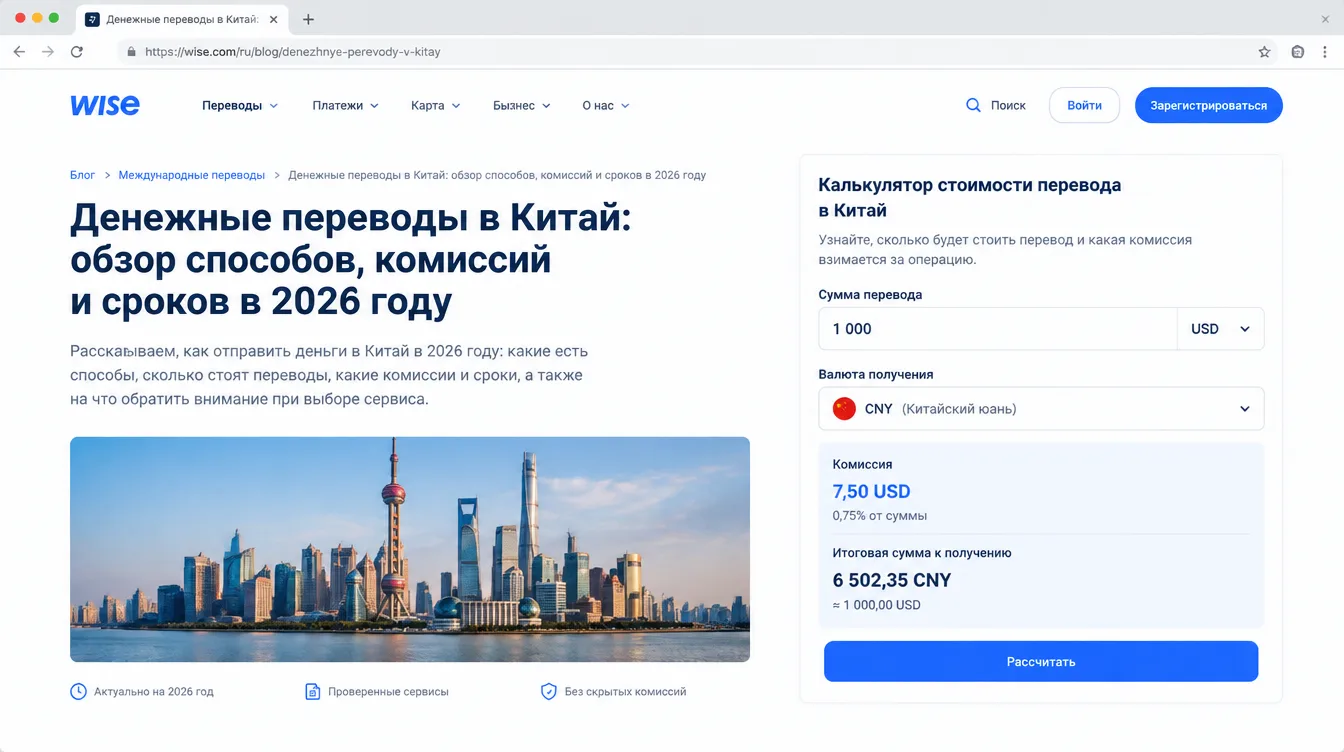Click the document icon near 'Проверенные сервисы'
This screenshot has width=1344, height=752.
tap(313, 691)
